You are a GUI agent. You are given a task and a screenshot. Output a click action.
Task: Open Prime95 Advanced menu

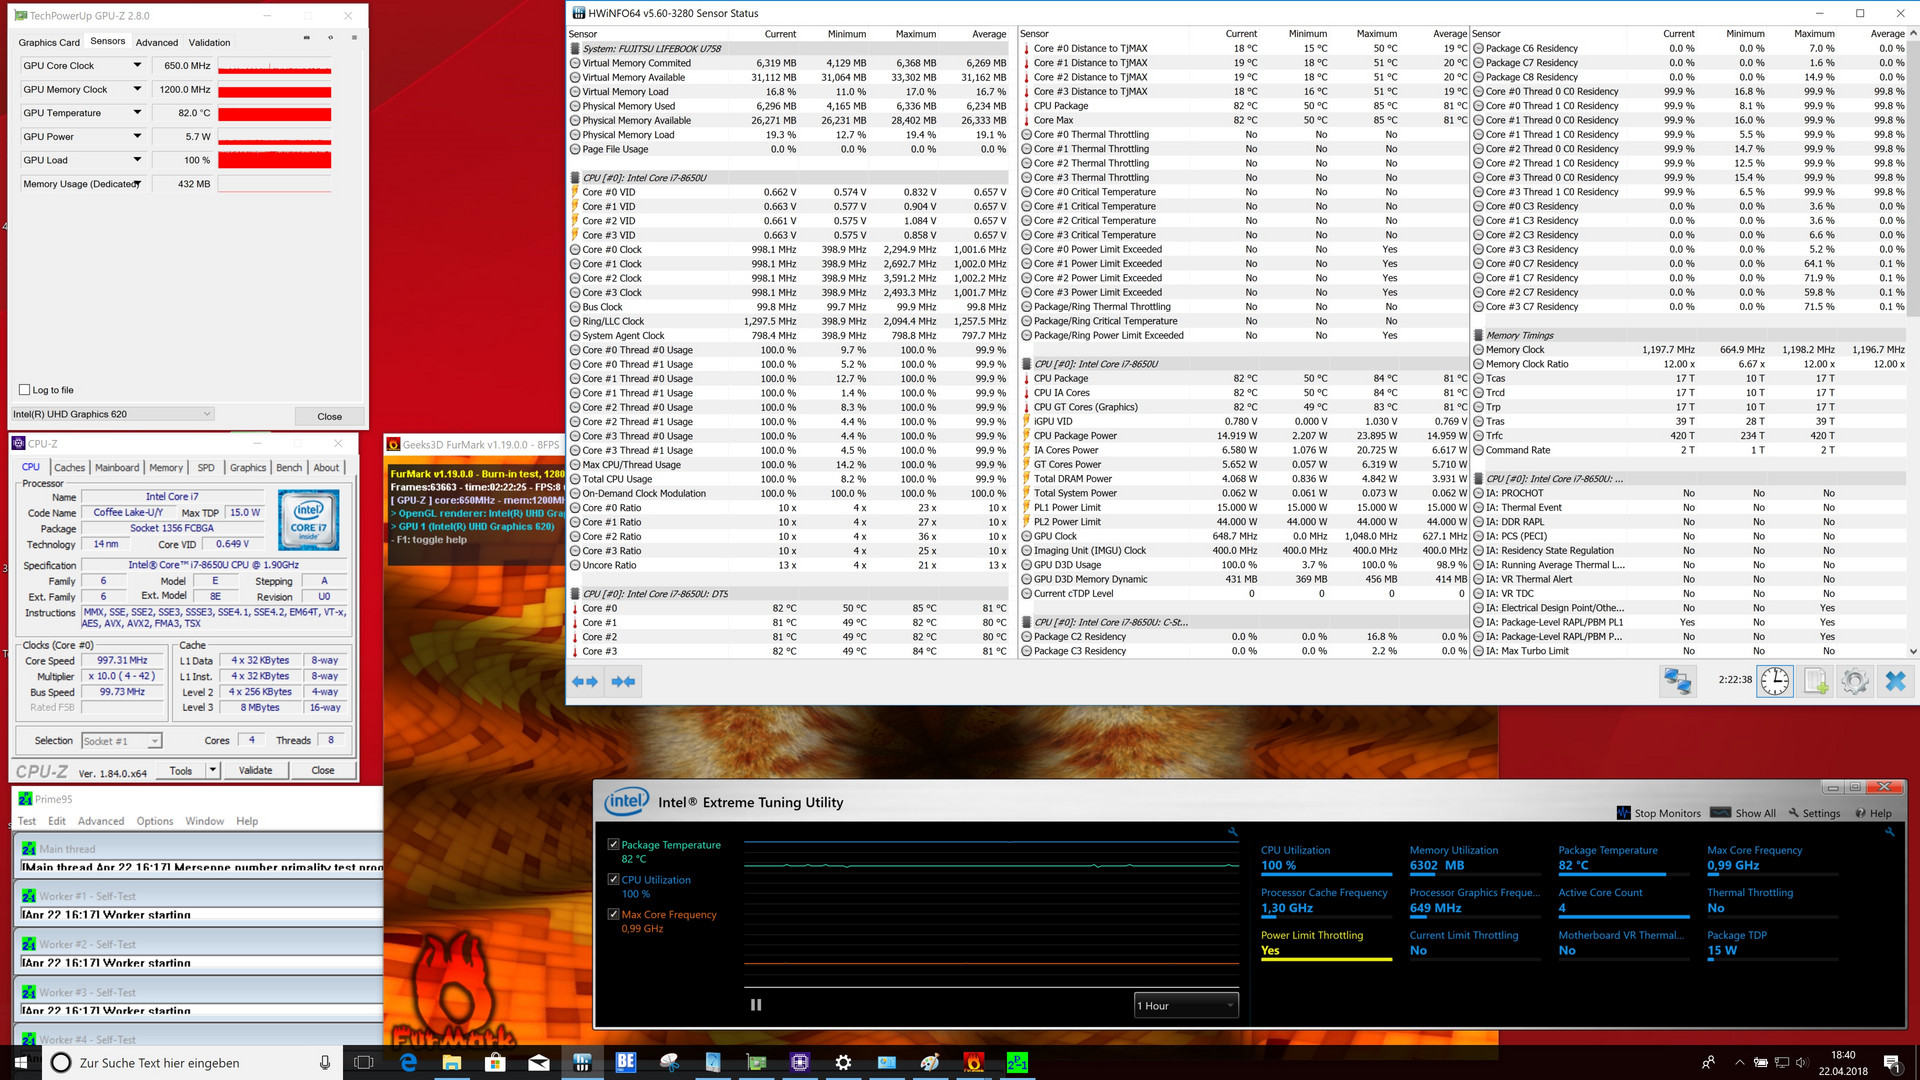click(x=101, y=821)
